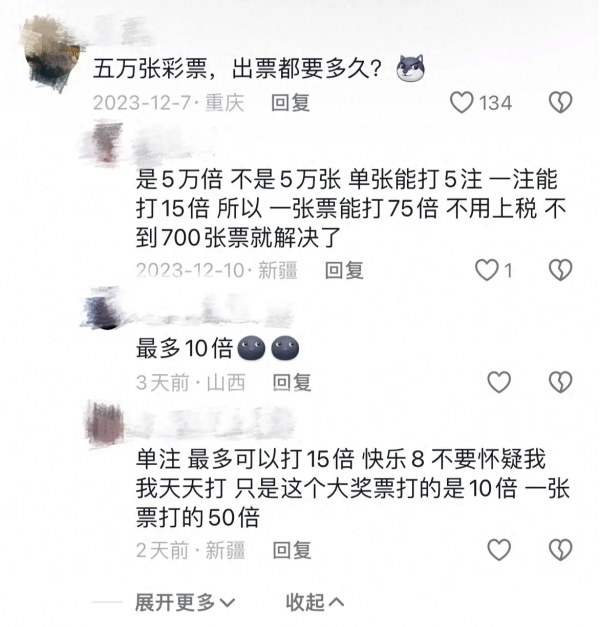Reply to the Shanxi '3天前' comment
Image resolution: width=600 pixels, height=627 pixels.
292,382
